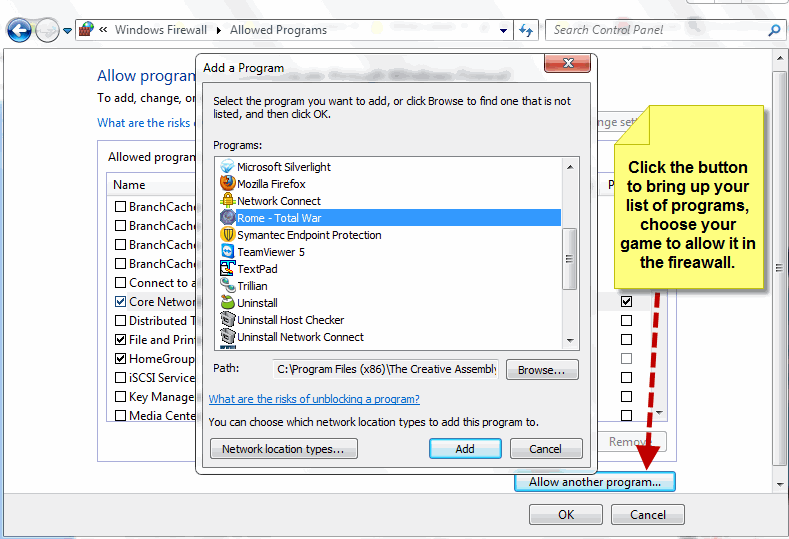Viewport: 789px width, 539px height.
Task: Click the Mozilla Firefox icon
Action: 227,183
